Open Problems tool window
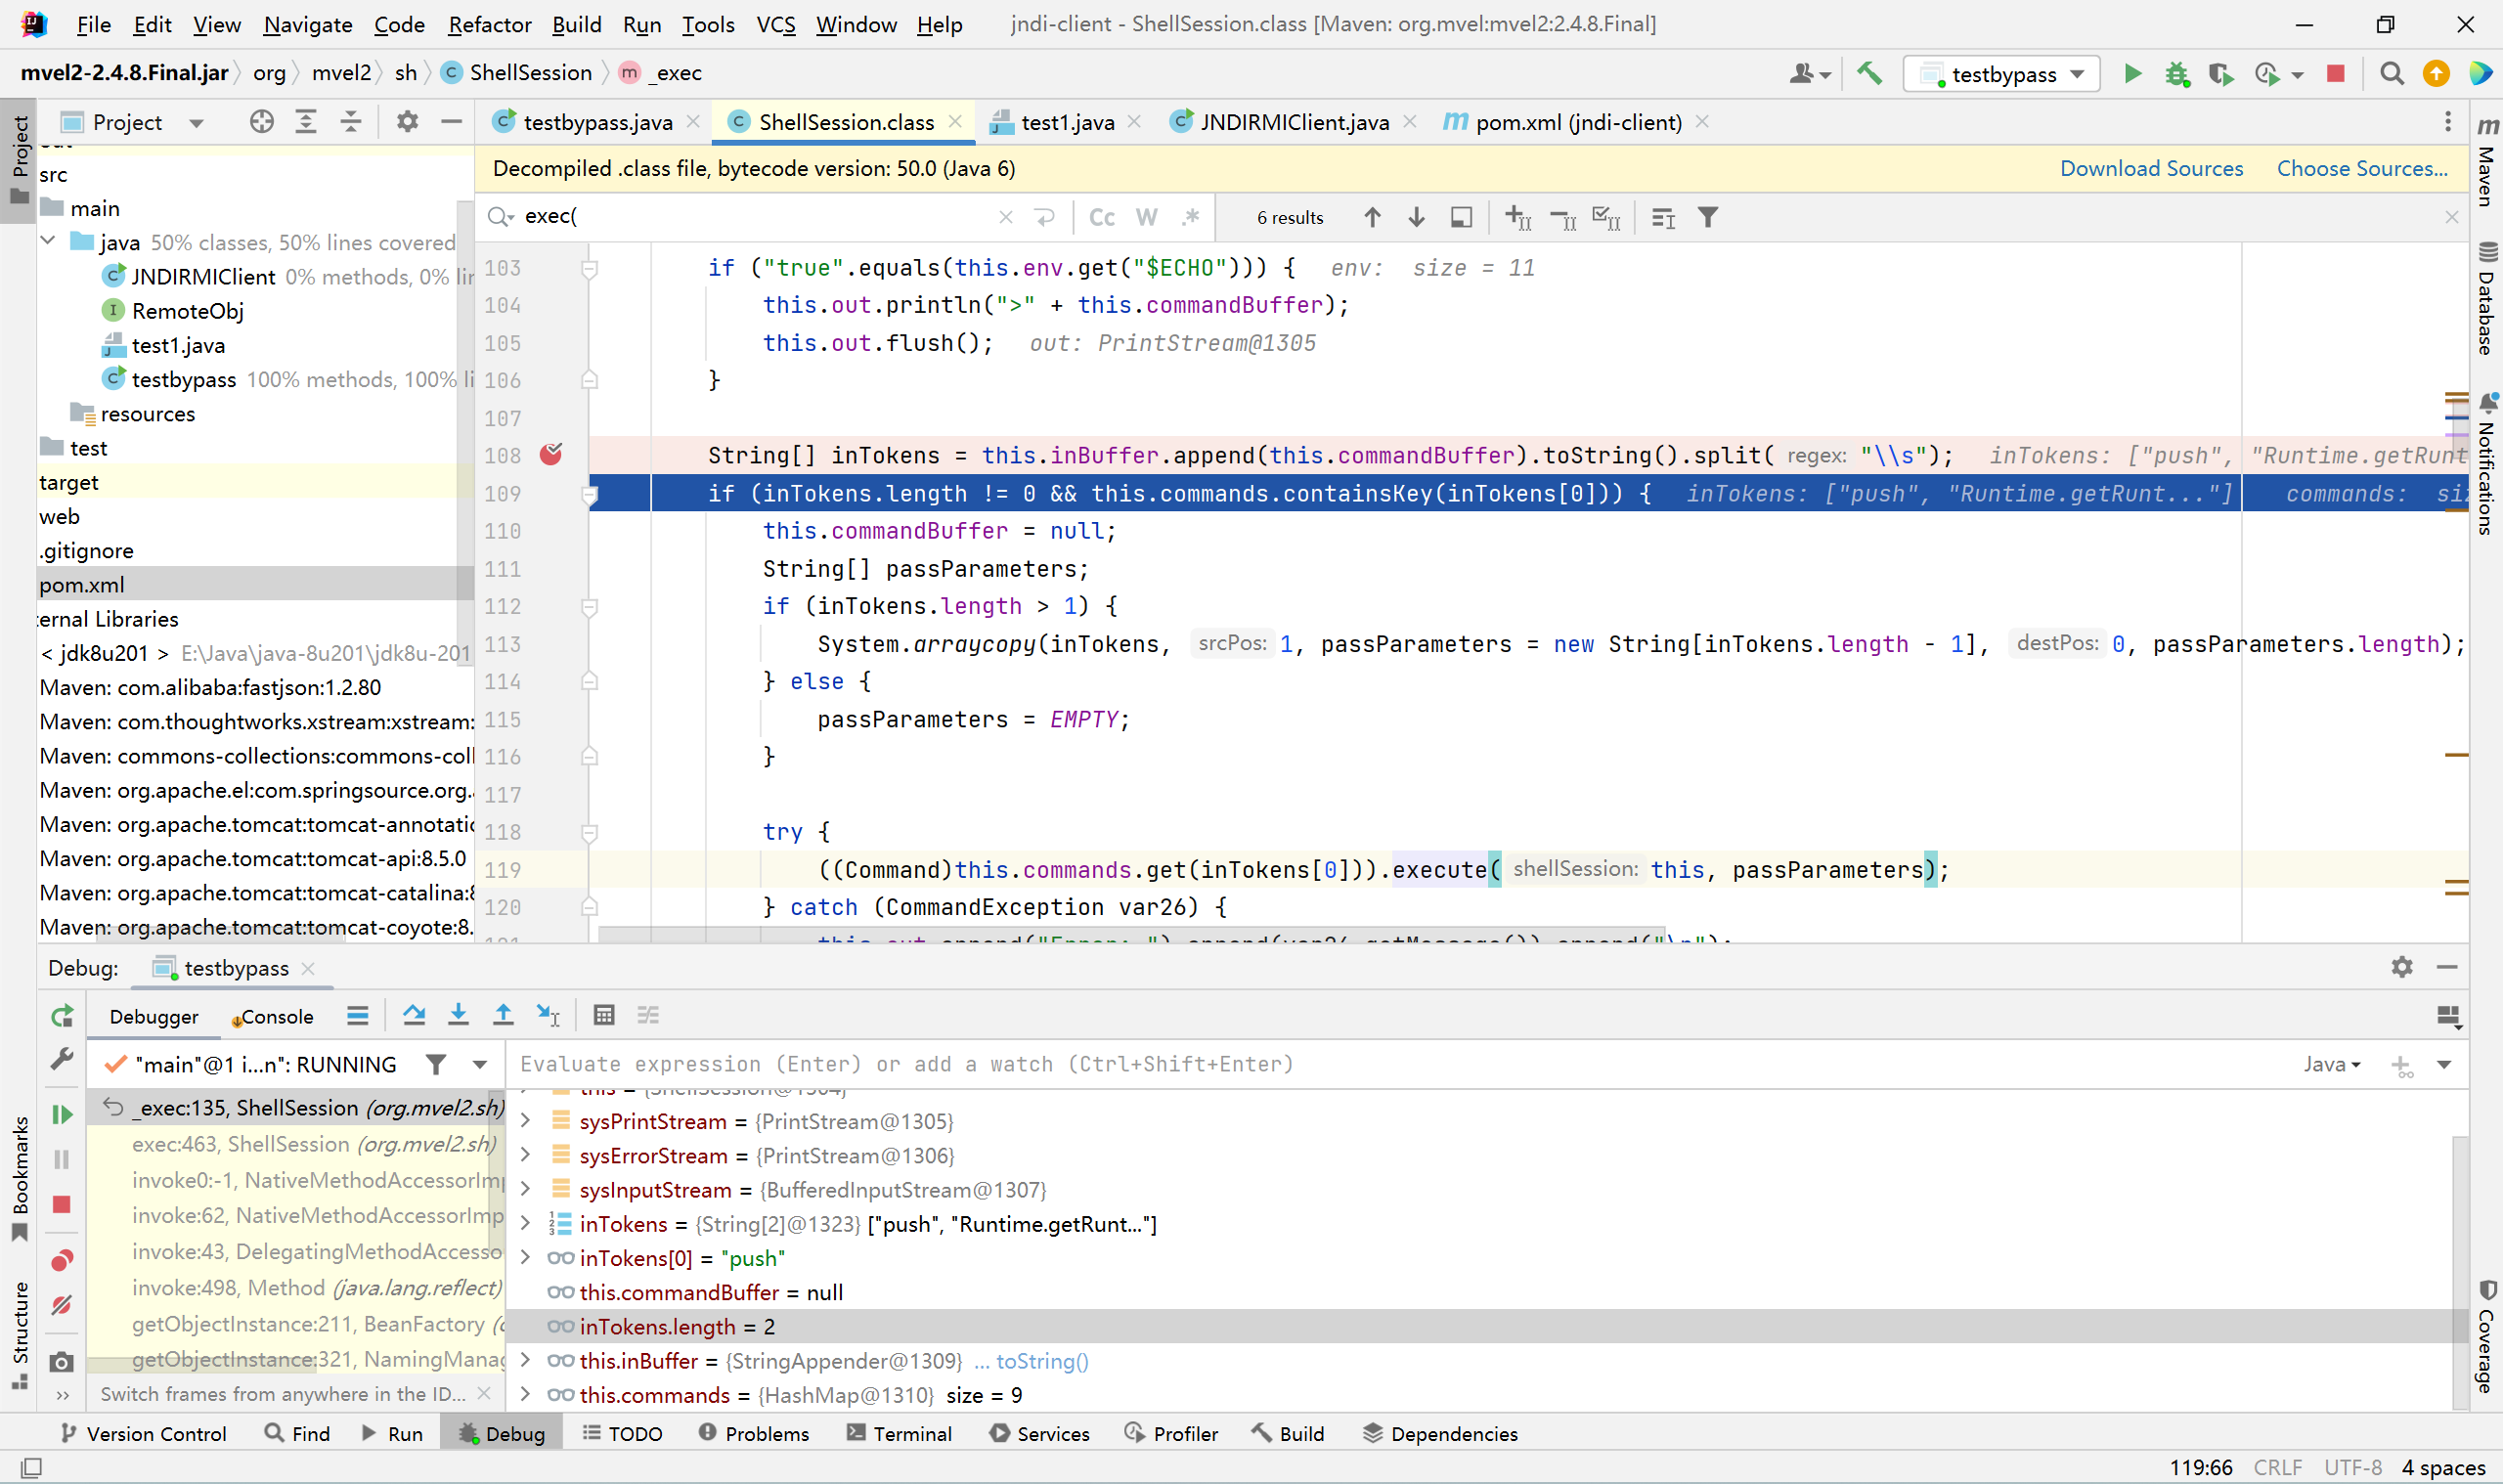The height and width of the screenshot is (1484, 2503). pyautogui.click(x=754, y=1433)
